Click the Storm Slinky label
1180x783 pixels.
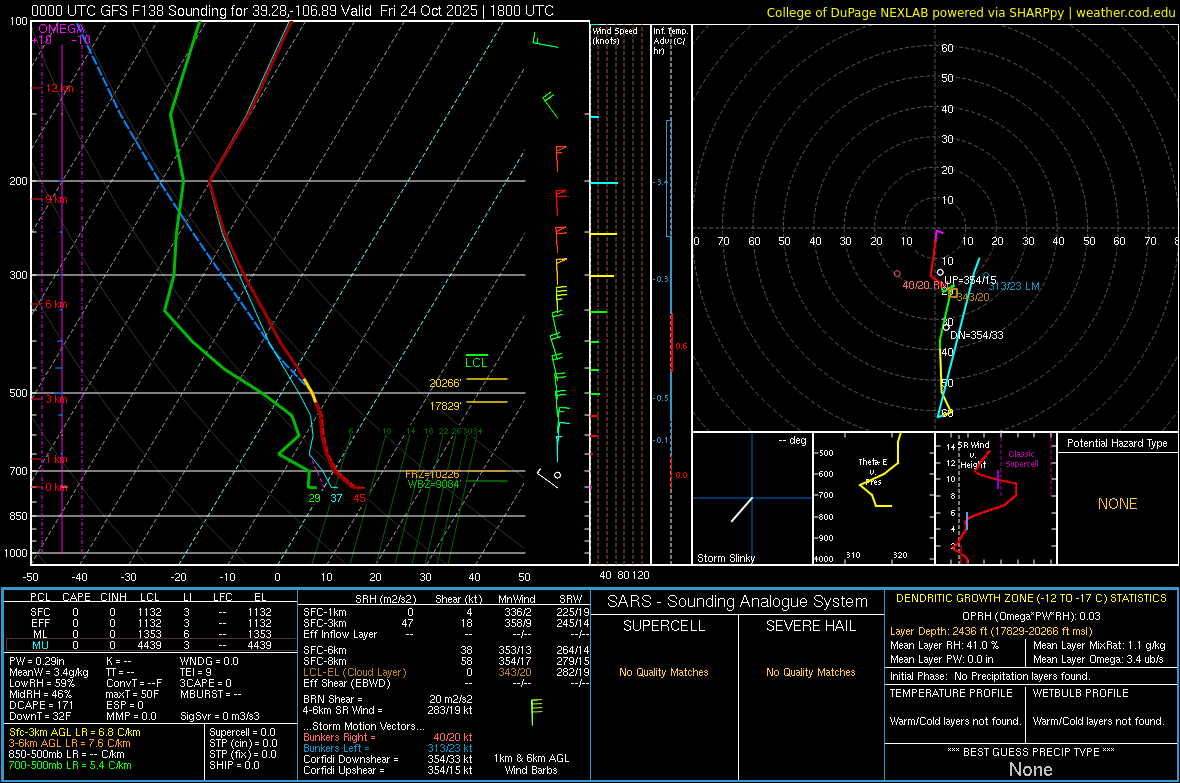726,558
